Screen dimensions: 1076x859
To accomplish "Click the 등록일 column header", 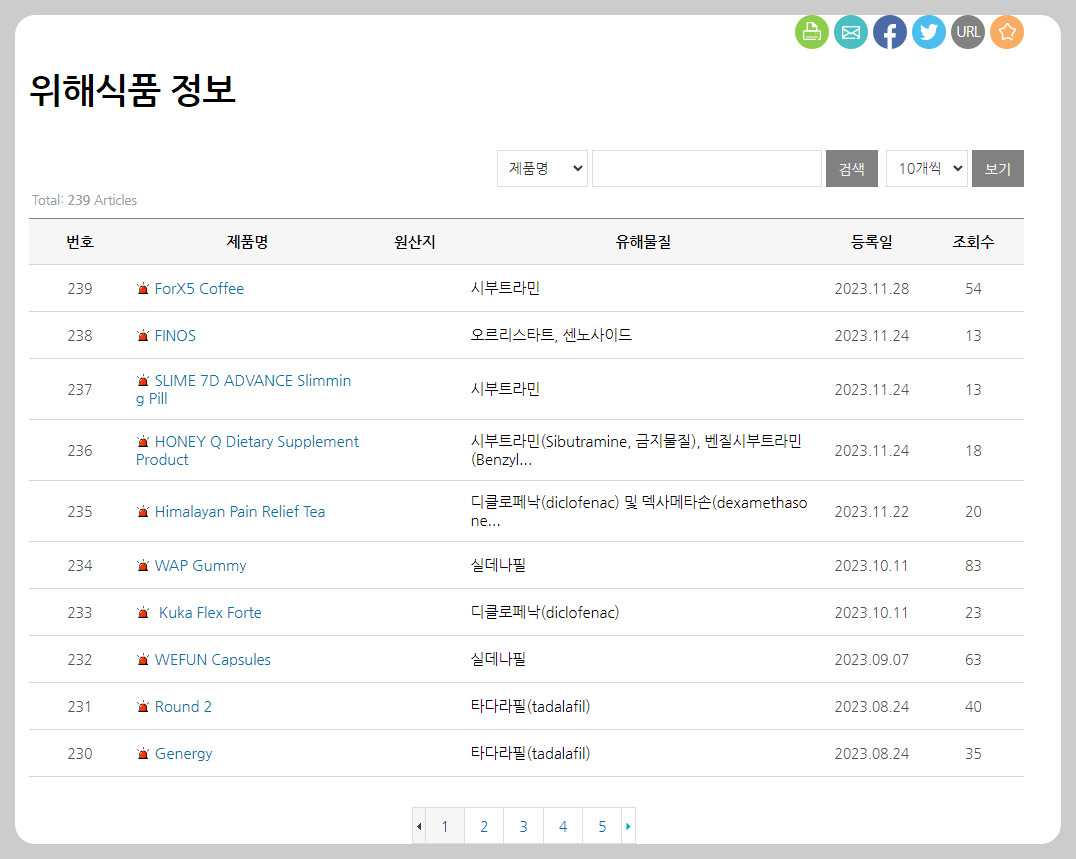I will pos(872,242).
